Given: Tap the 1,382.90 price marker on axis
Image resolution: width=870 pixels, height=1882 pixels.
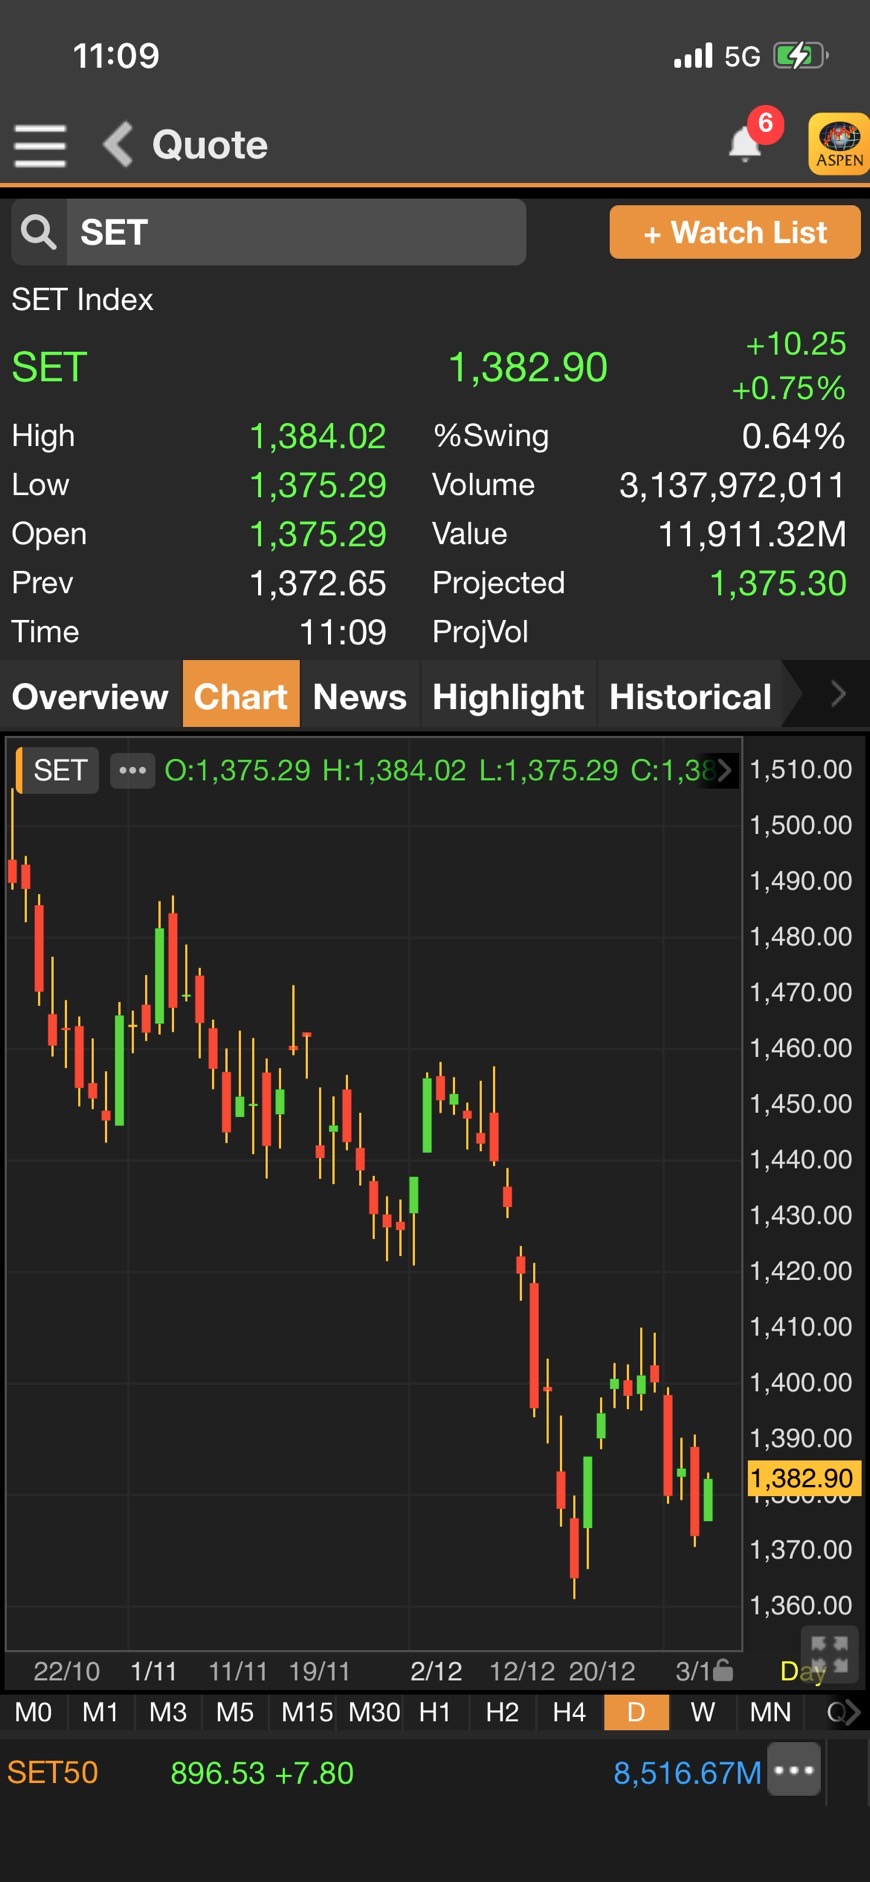Looking at the screenshot, I should click(802, 1478).
